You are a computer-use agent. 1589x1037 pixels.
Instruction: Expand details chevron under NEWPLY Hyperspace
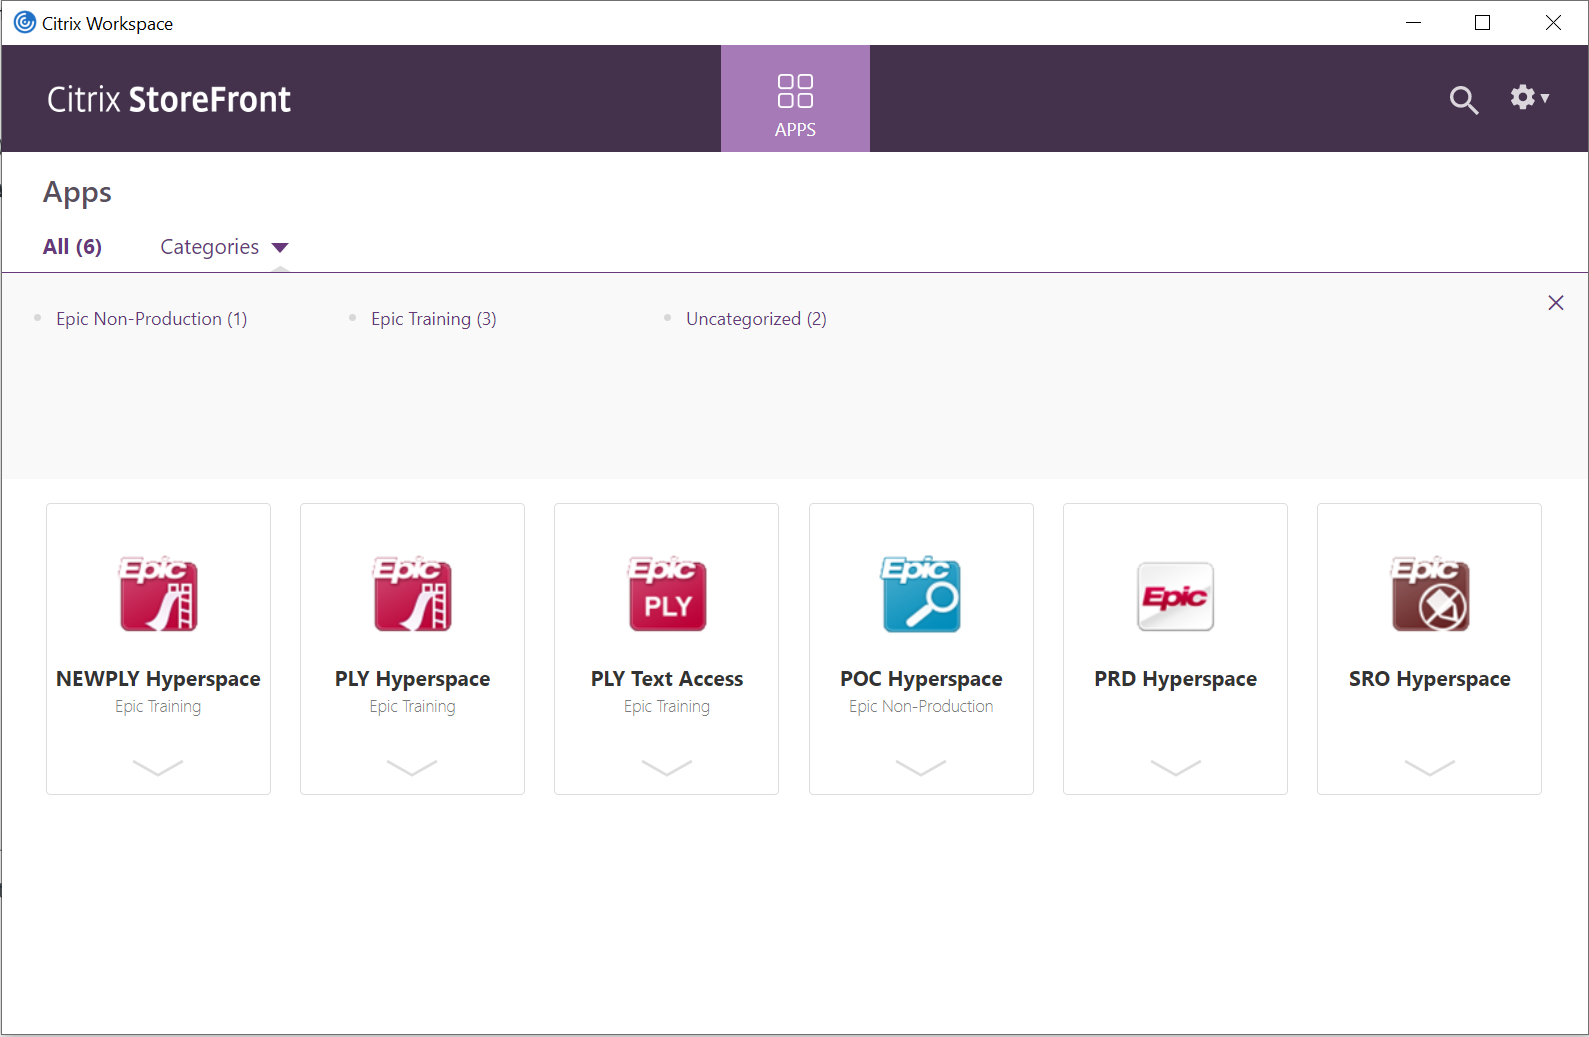[158, 767]
